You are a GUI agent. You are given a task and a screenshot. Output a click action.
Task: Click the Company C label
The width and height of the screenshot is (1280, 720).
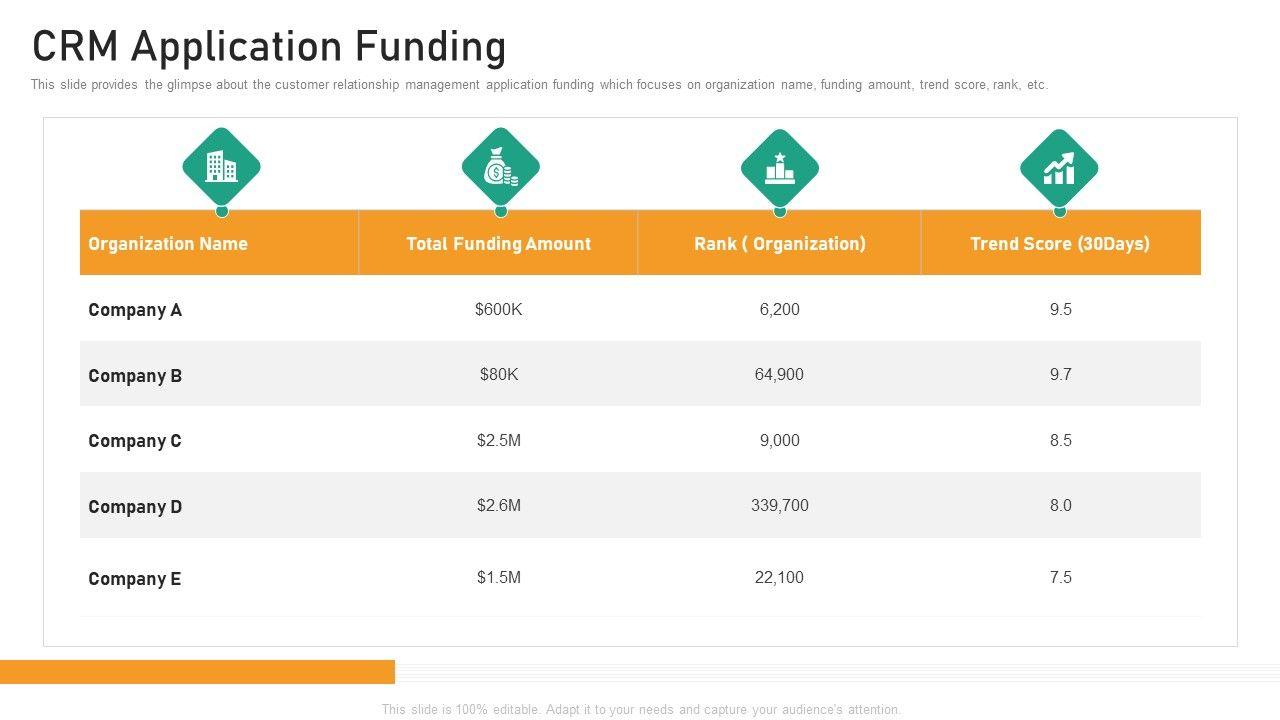click(135, 441)
